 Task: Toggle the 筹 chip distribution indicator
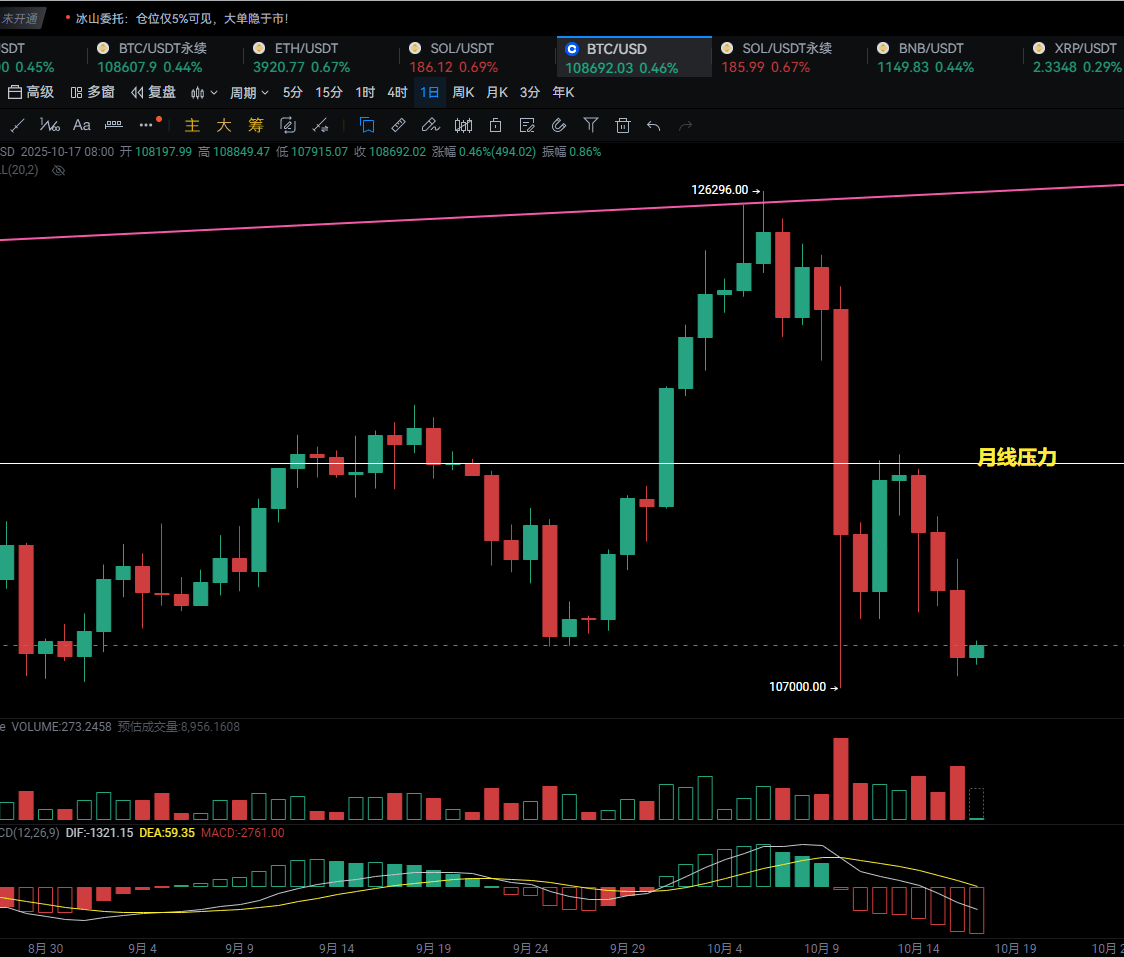pyautogui.click(x=256, y=125)
